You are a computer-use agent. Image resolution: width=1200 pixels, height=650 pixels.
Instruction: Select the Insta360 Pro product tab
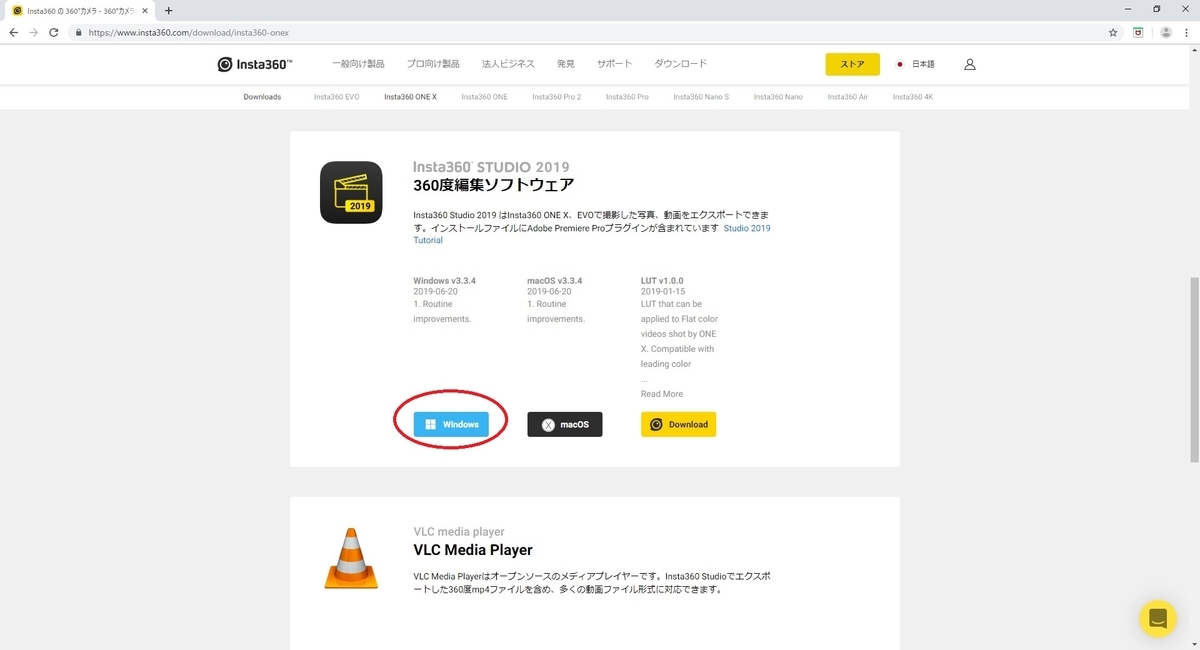627,97
